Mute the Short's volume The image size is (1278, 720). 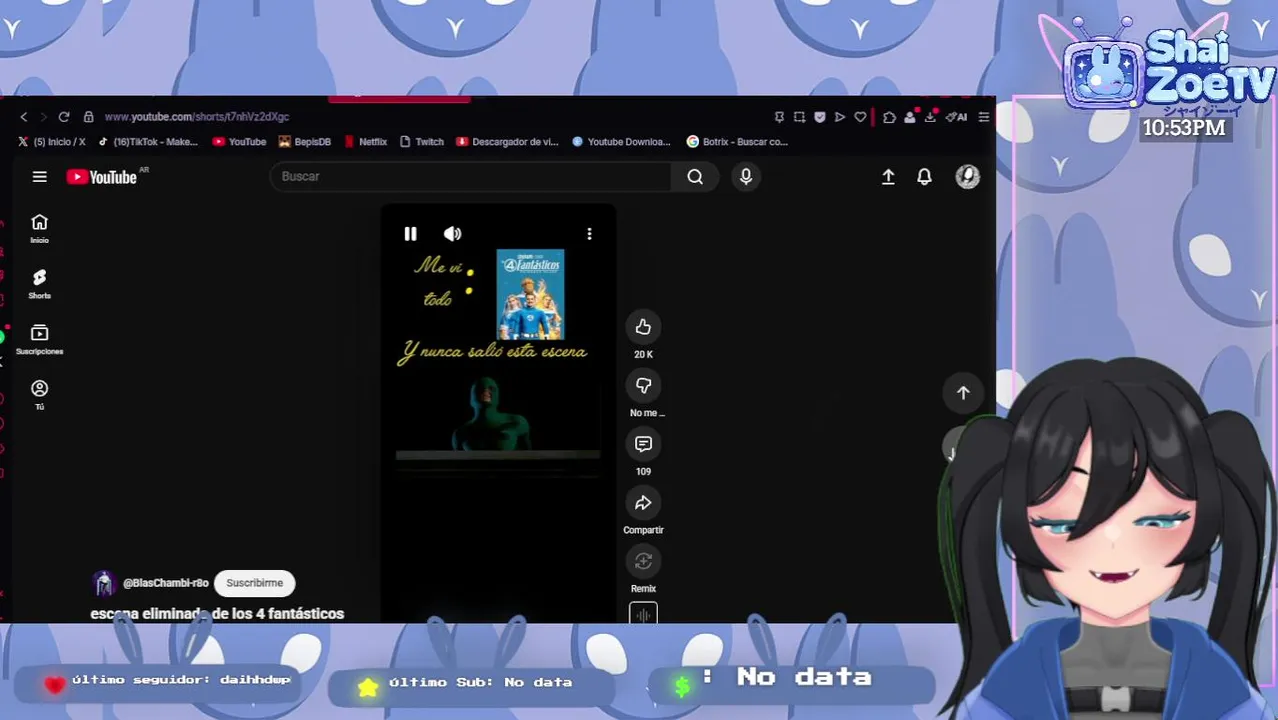click(452, 234)
